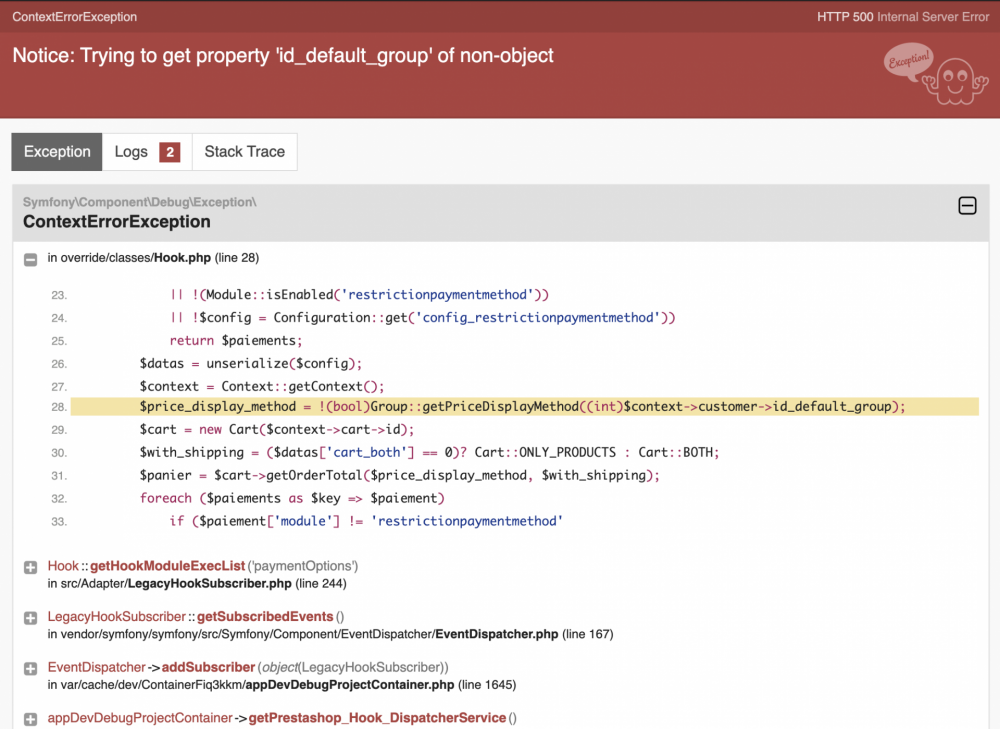The image size is (1000, 729).
Task: Click the highlighted code line 28
Action: tap(520, 407)
